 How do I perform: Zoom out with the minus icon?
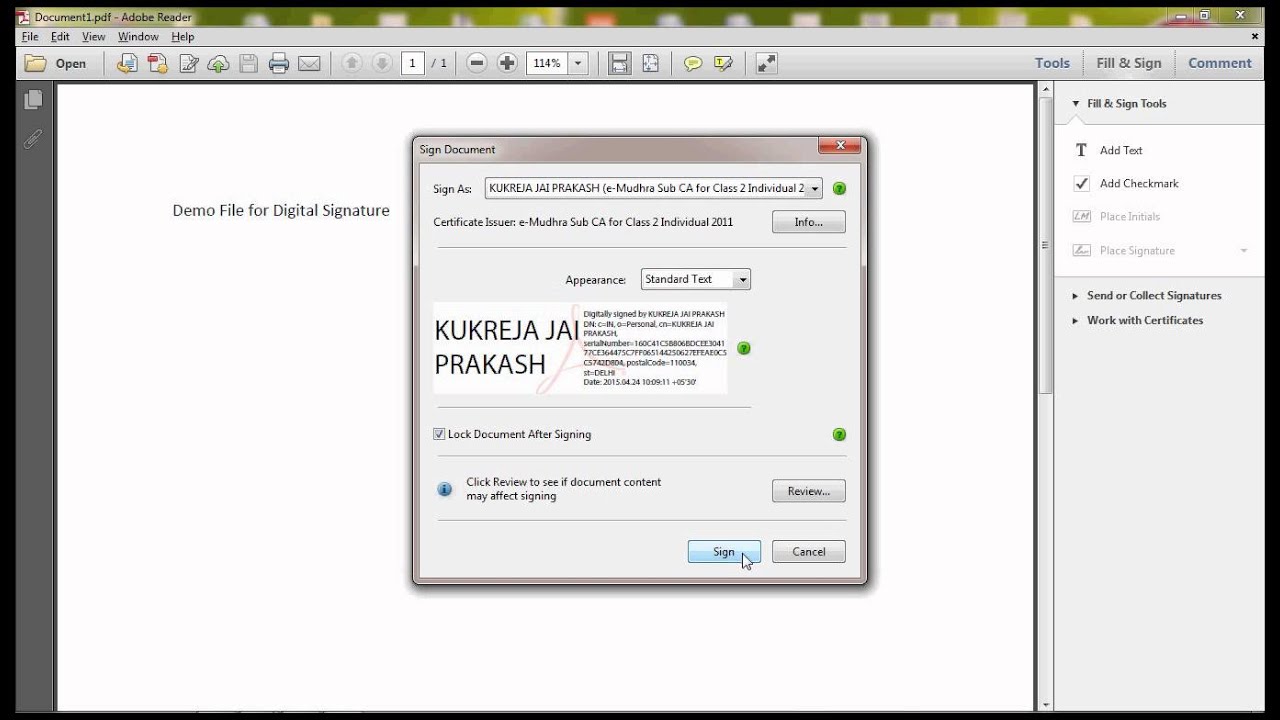click(477, 63)
